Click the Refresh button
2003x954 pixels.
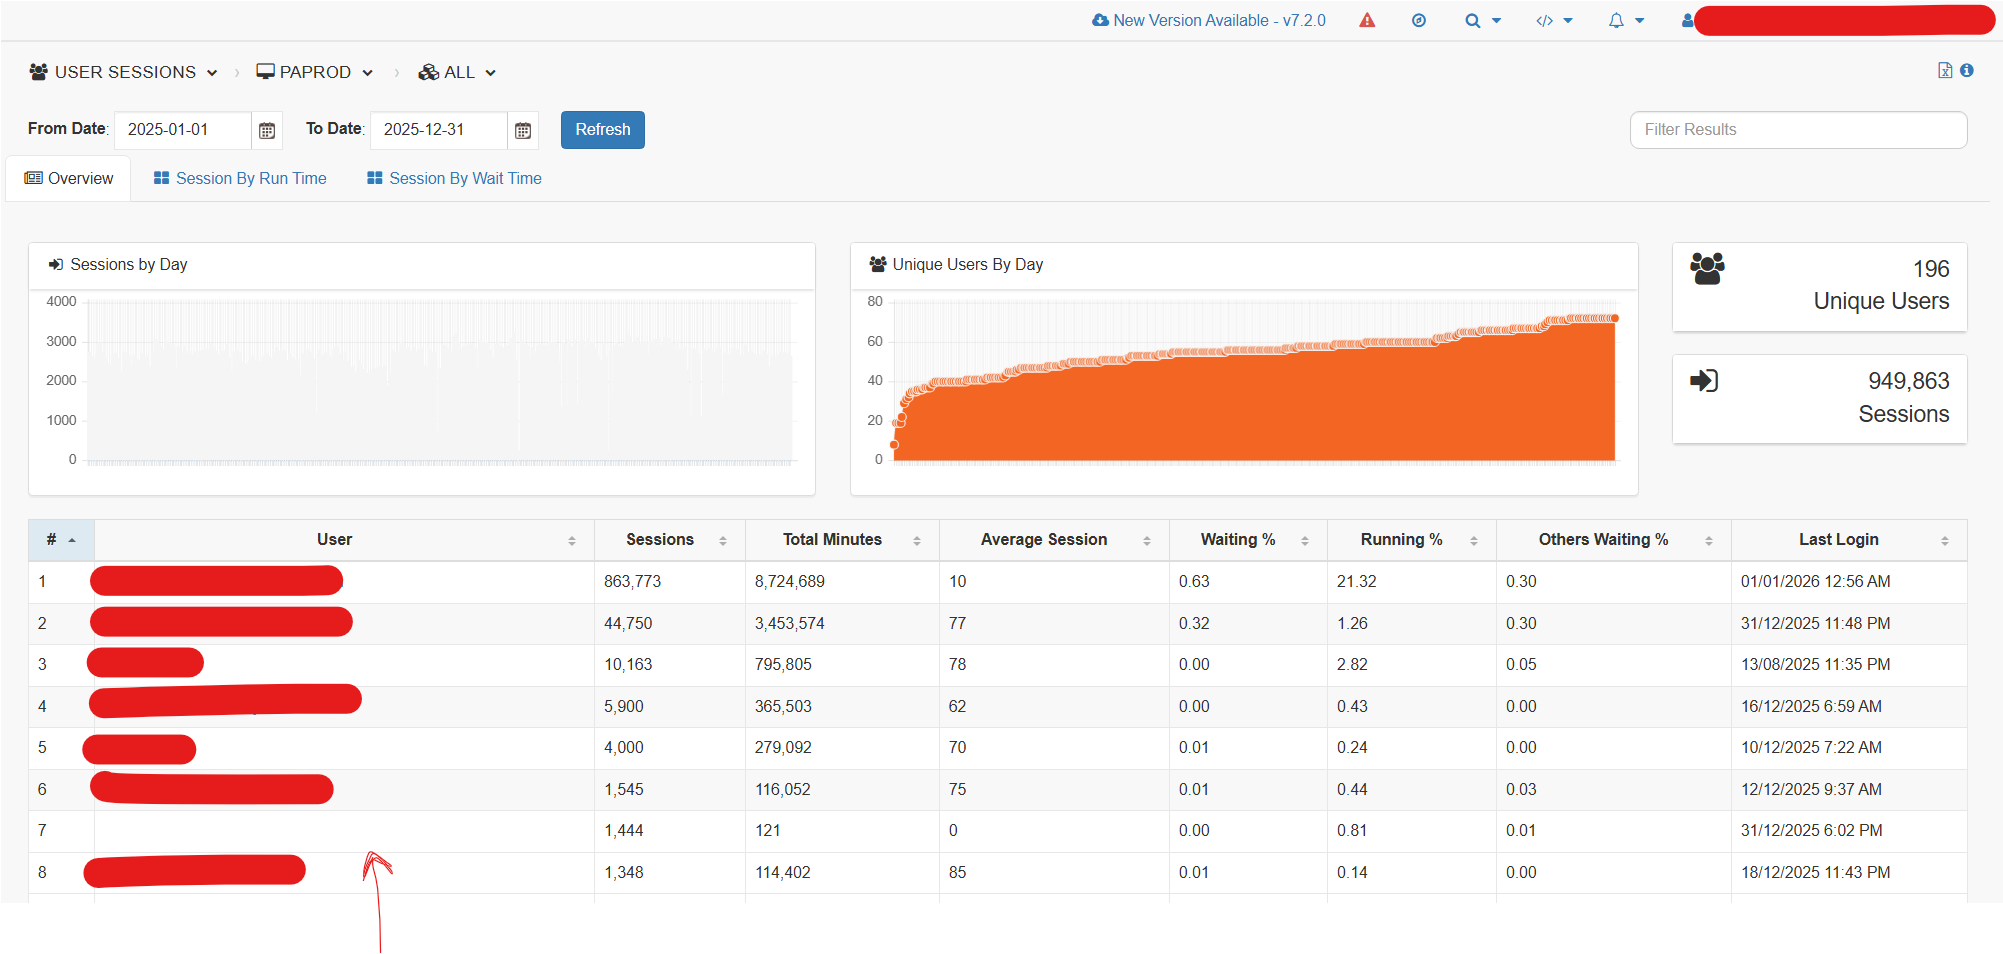point(602,130)
